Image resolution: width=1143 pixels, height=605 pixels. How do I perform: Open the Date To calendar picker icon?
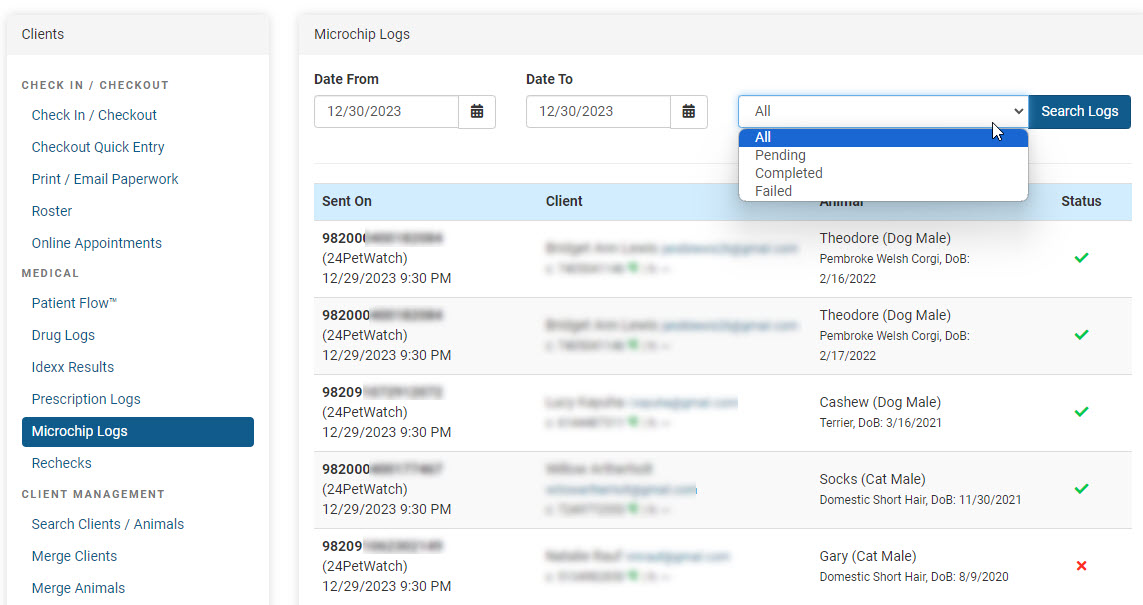pos(689,112)
